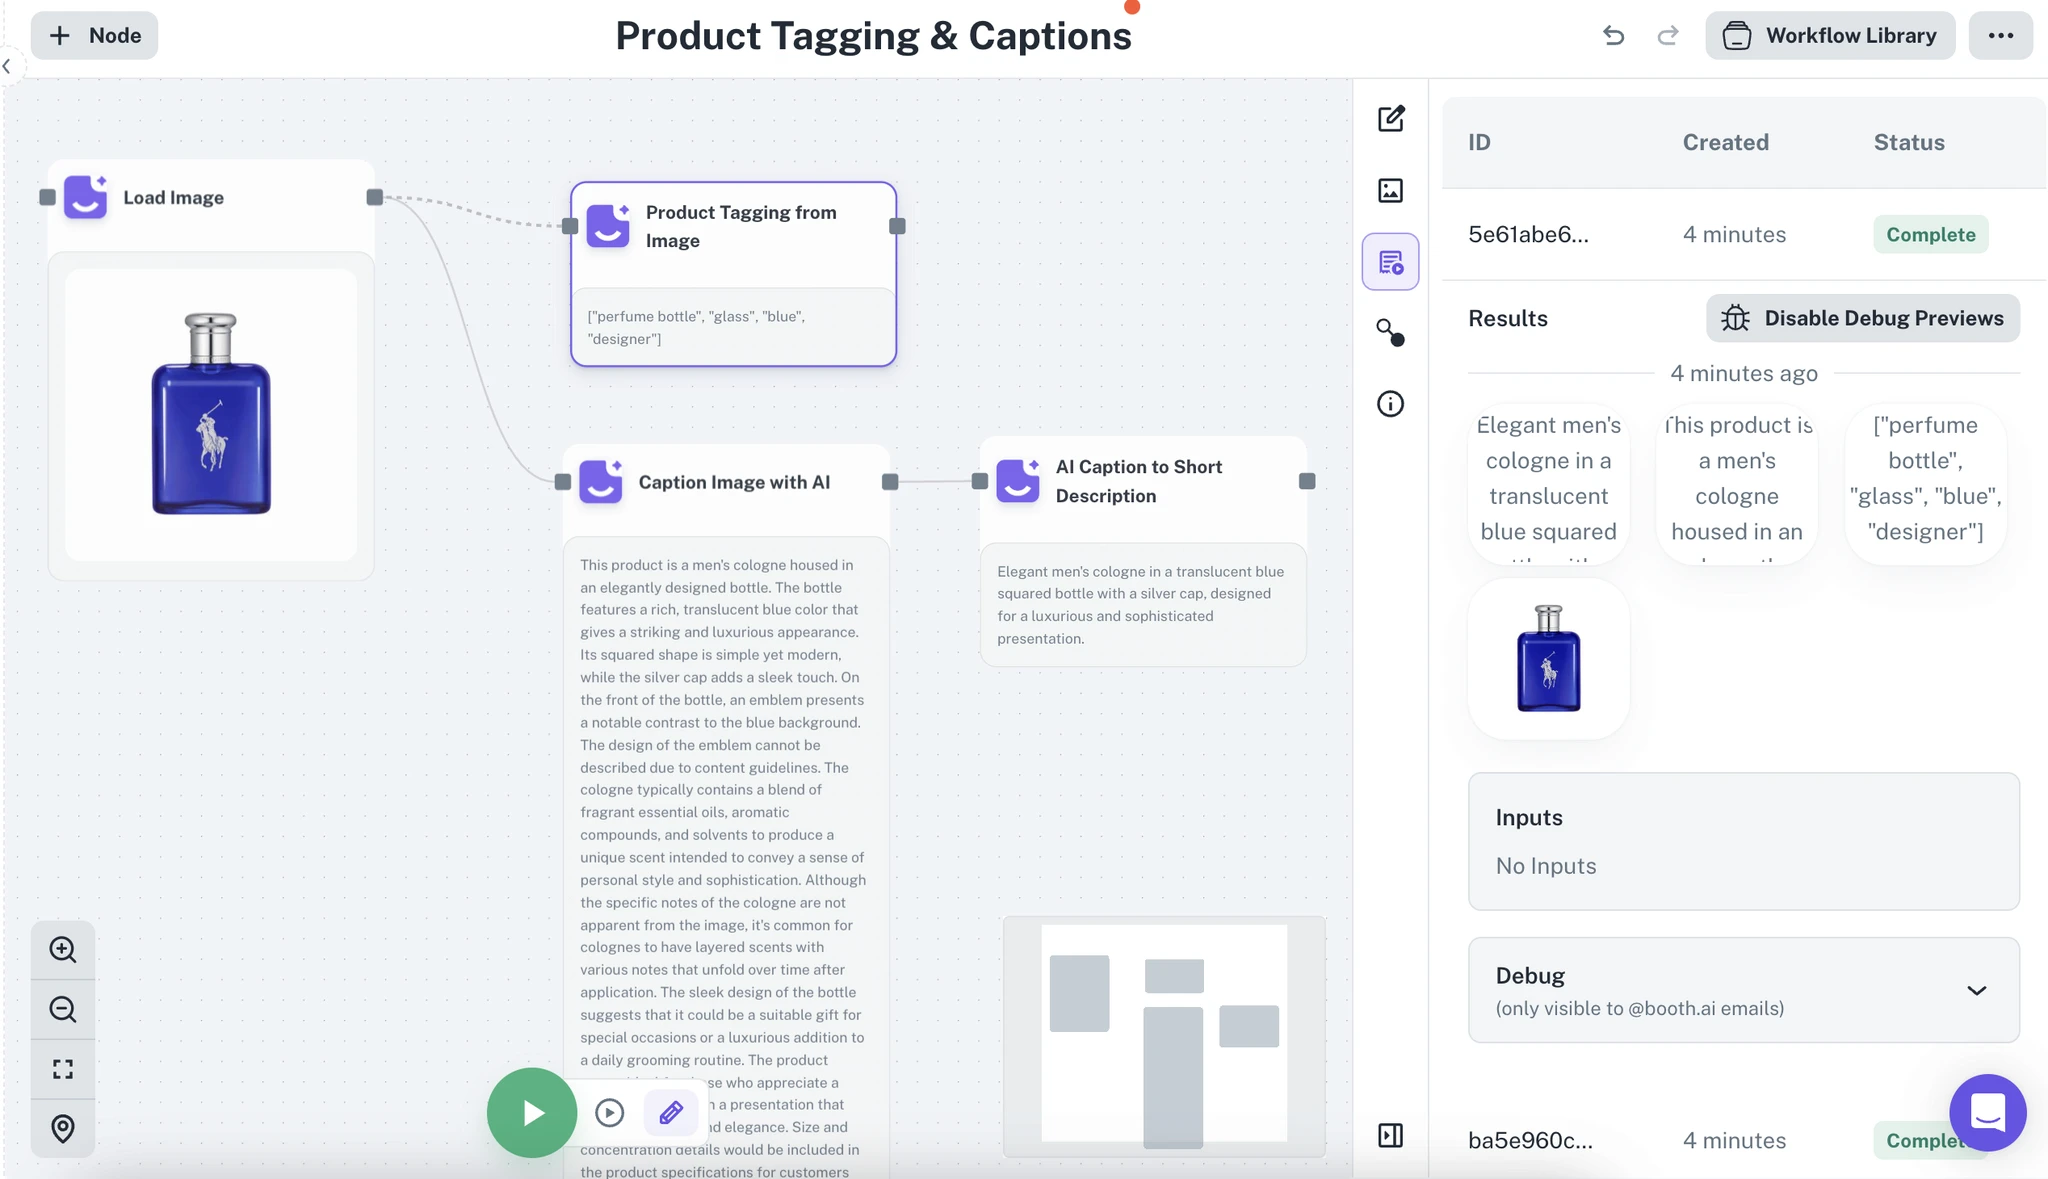
Task: Disable Debug Previews toggle button
Action: [x=1861, y=318]
